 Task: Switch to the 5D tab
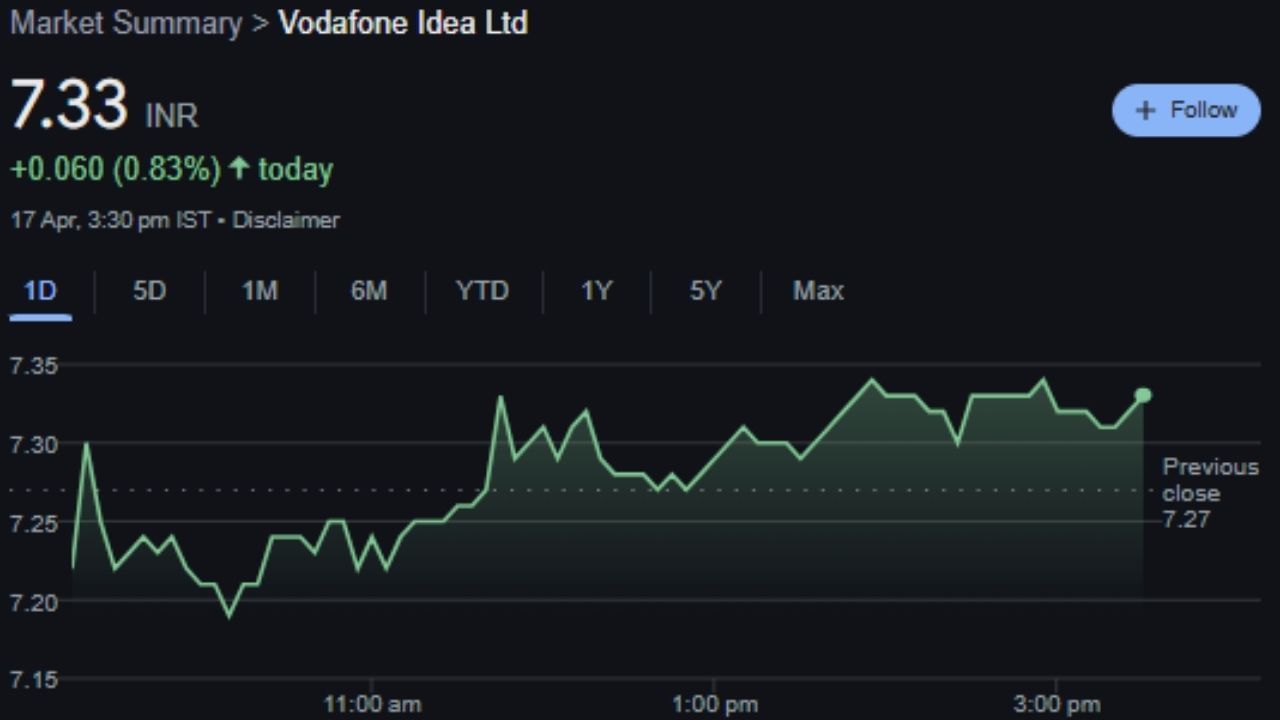(149, 291)
